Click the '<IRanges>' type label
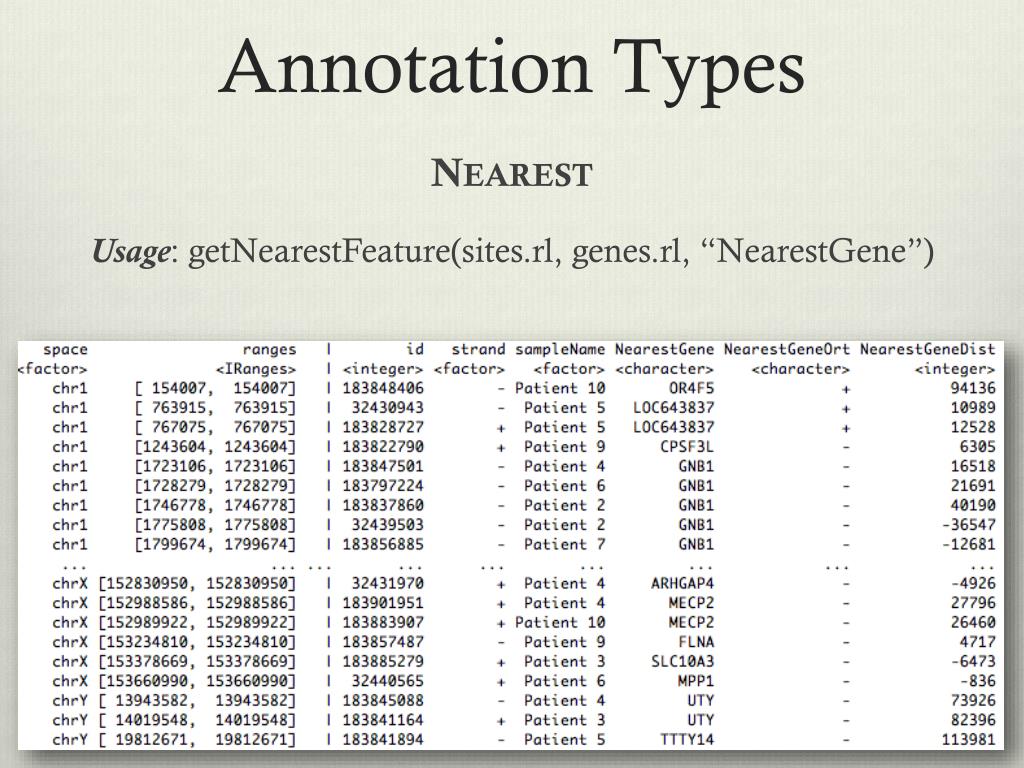Screen dimensions: 1024x768 coord(256,370)
